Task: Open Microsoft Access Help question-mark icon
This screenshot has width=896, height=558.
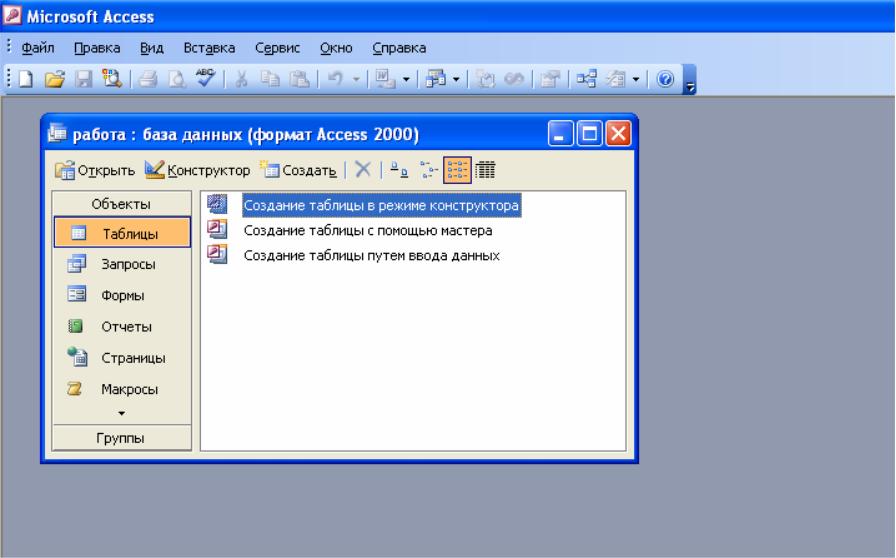Action: pos(665,79)
